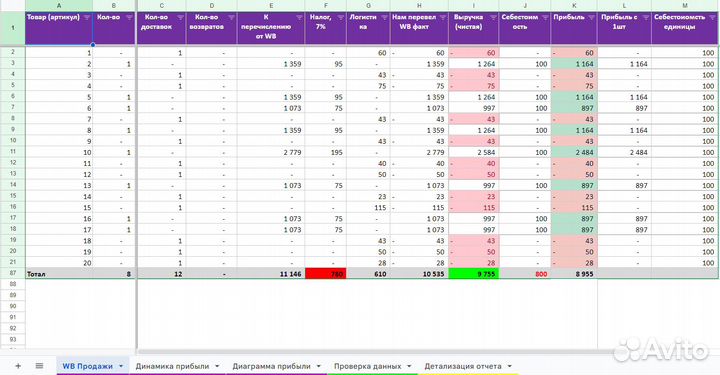This screenshot has width=720, height=375.
Task: Expand Детализация отчета tab options arrow
Action: pyautogui.click(x=509, y=366)
